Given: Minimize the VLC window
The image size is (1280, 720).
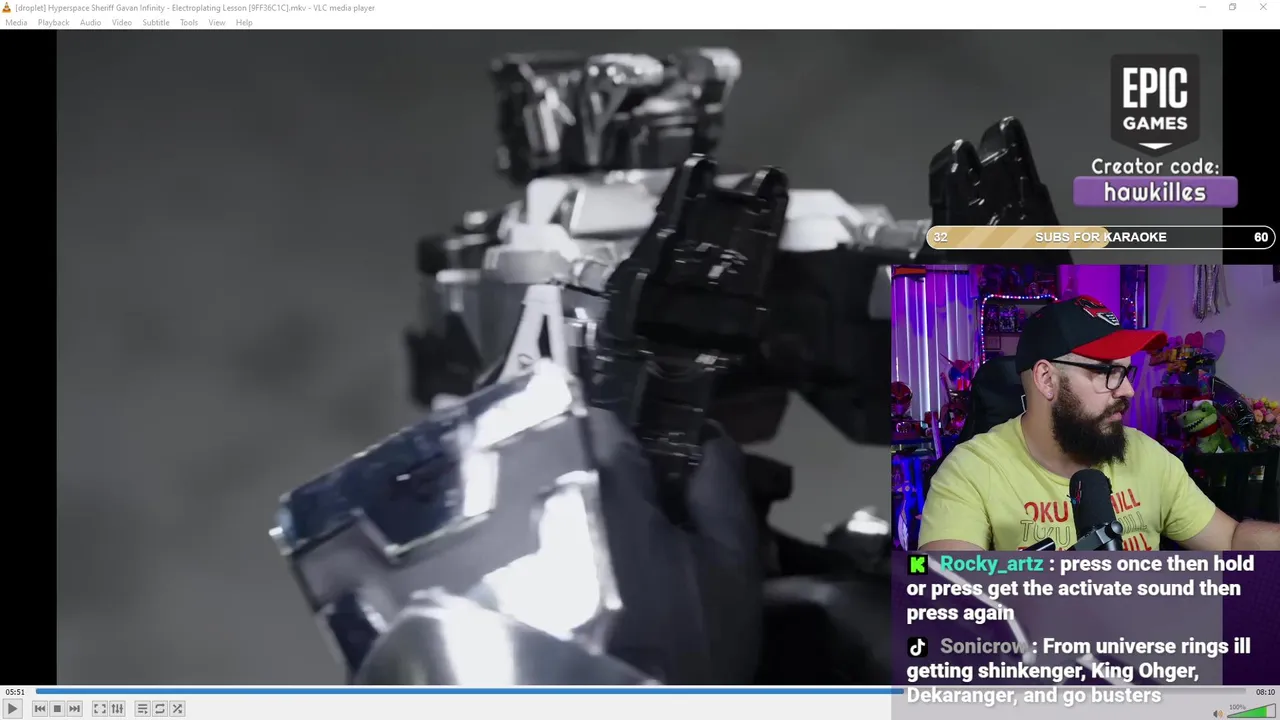Looking at the screenshot, I should pos(1203,8).
